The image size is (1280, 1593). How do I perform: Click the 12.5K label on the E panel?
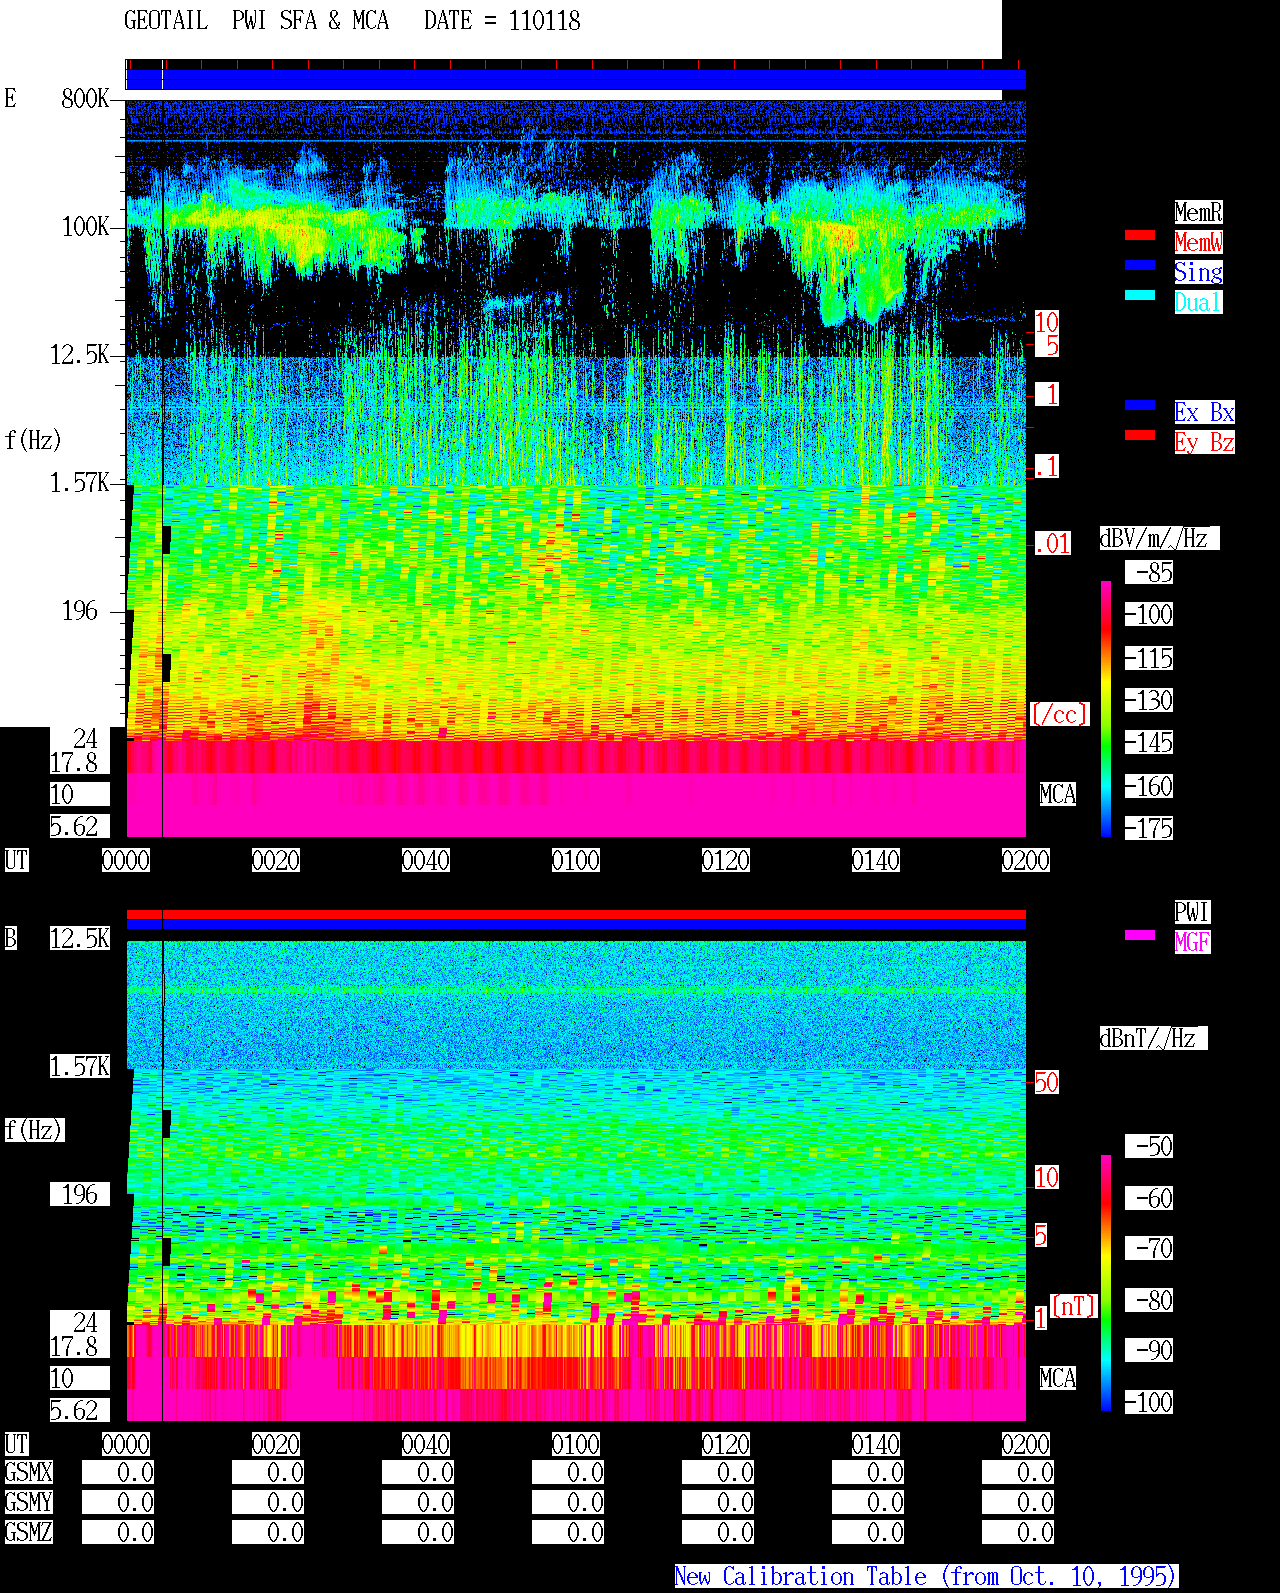click(x=80, y=354)
